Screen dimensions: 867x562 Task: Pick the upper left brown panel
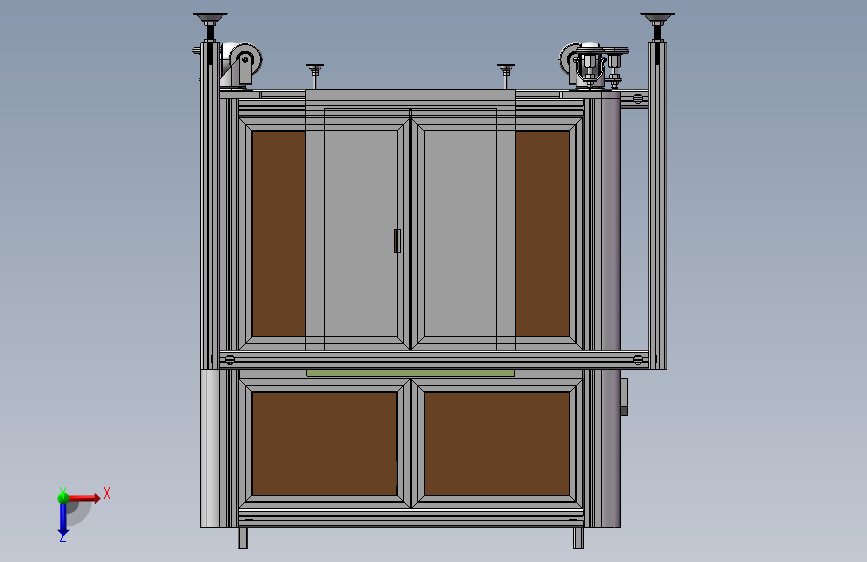tap(279, 233)
